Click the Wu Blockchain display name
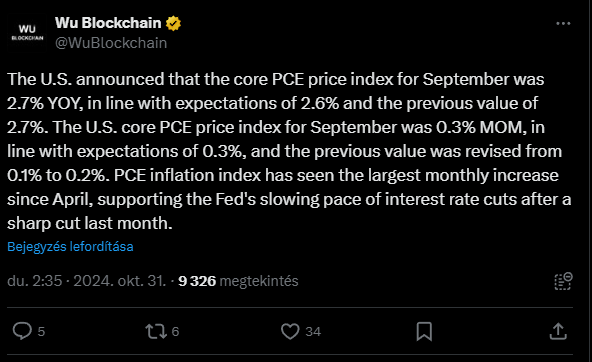 (x=108, y=23)
